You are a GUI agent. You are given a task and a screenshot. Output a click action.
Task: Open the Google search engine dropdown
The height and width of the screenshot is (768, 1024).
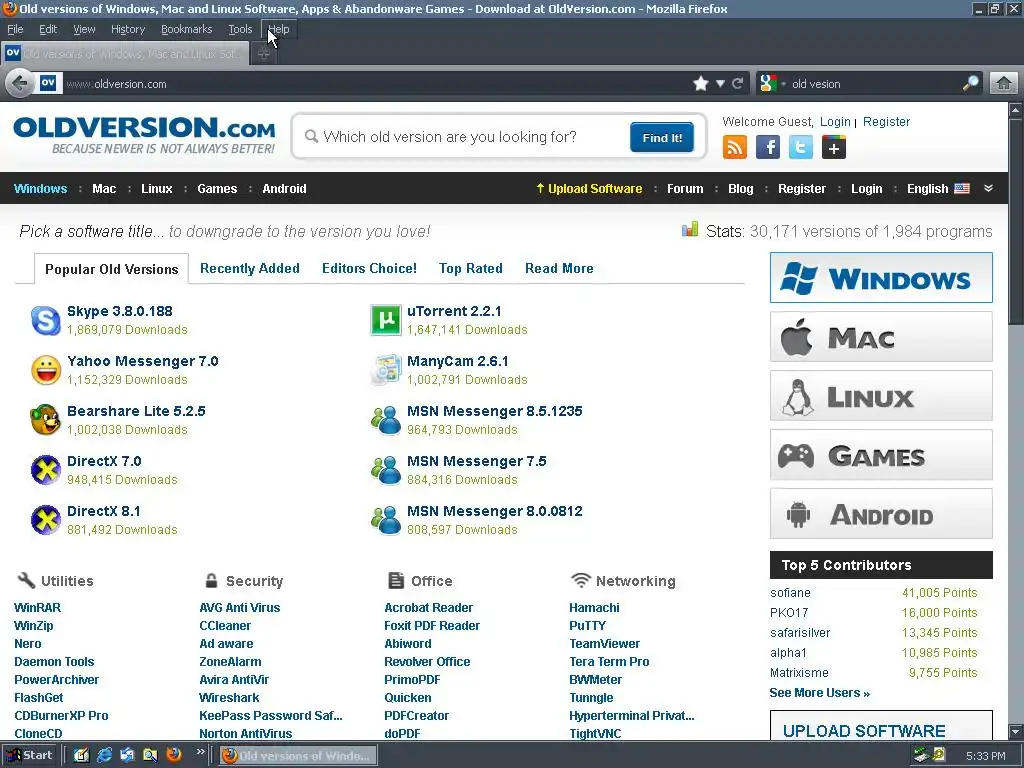coord(773,84)
